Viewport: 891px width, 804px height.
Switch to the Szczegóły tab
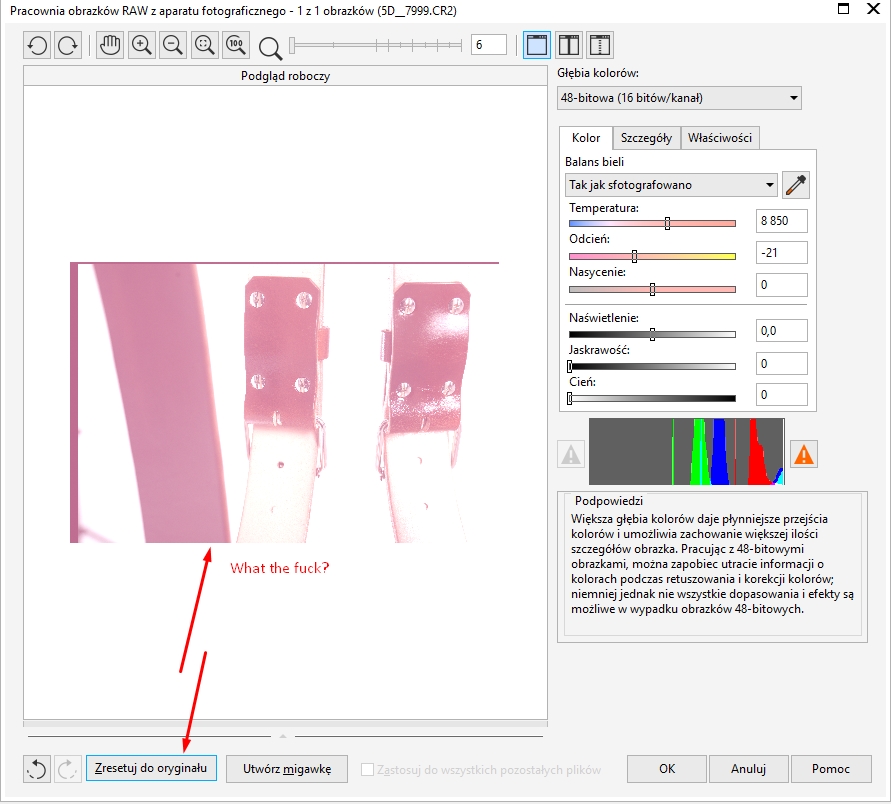coord(646,138)
